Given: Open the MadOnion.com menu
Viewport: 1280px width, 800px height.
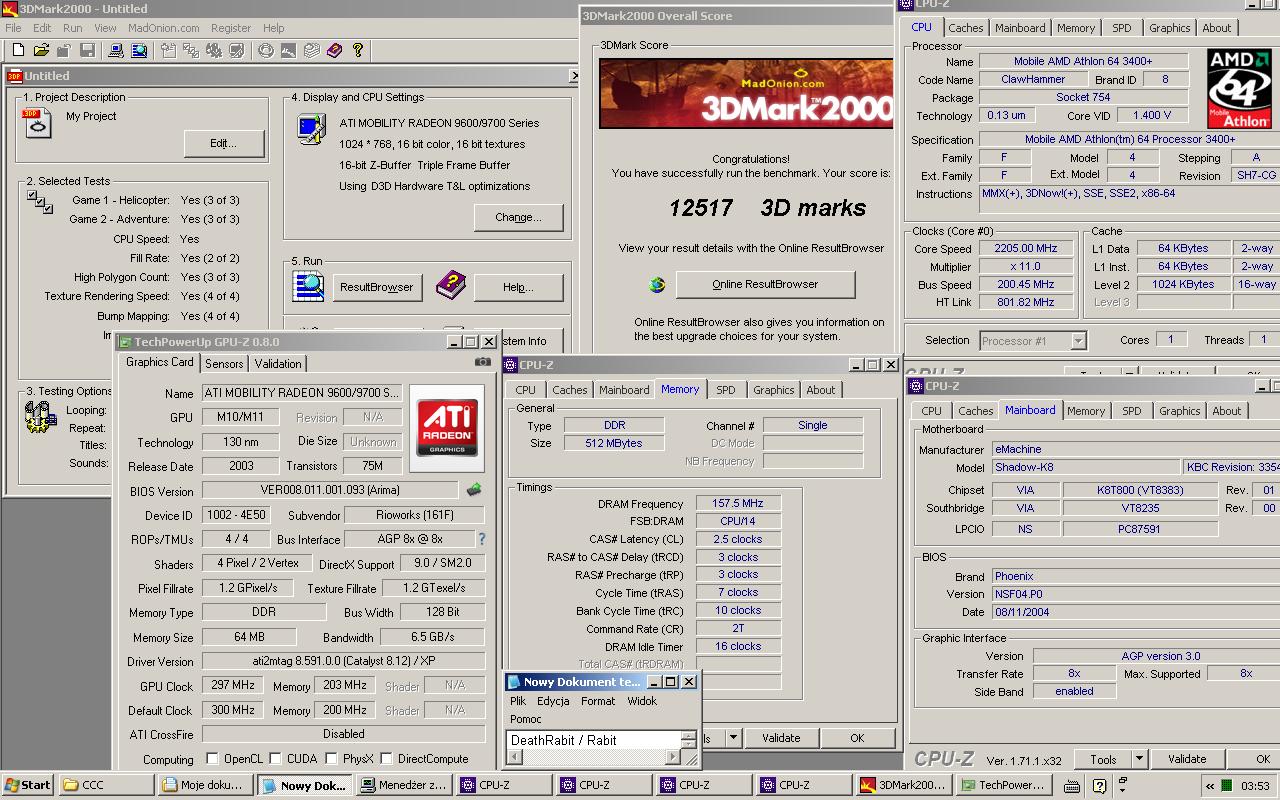Looking at the screenshot, I should [164, 28].
